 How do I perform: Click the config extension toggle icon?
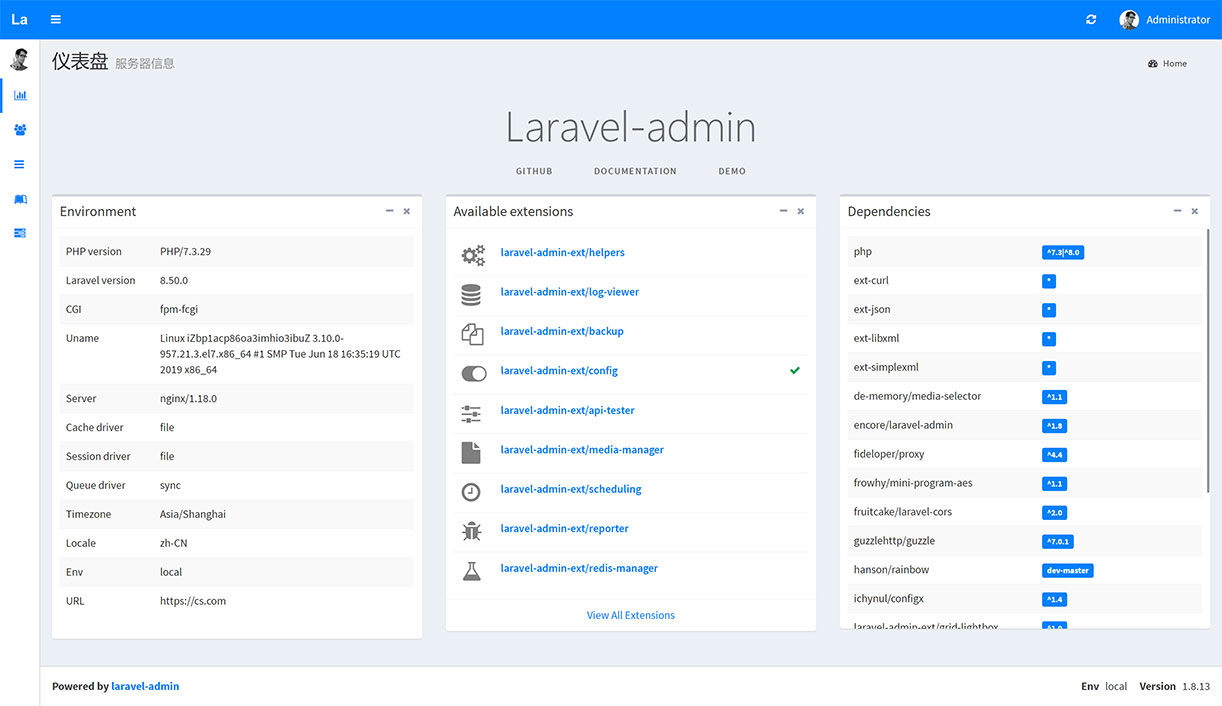473,372
